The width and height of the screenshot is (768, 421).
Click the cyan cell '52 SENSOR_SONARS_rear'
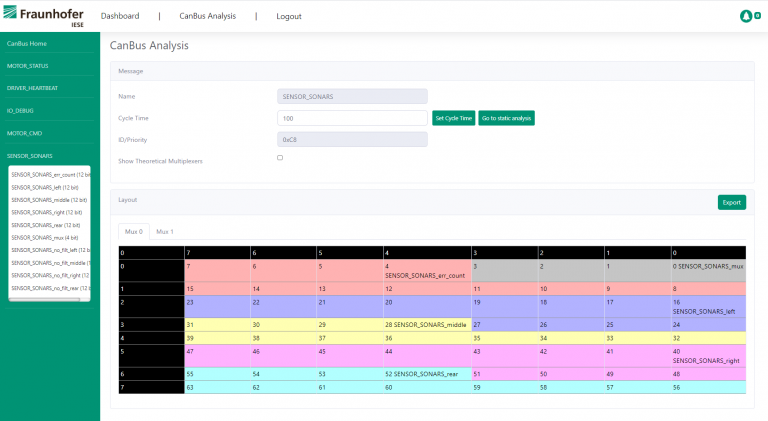[427, 374]
